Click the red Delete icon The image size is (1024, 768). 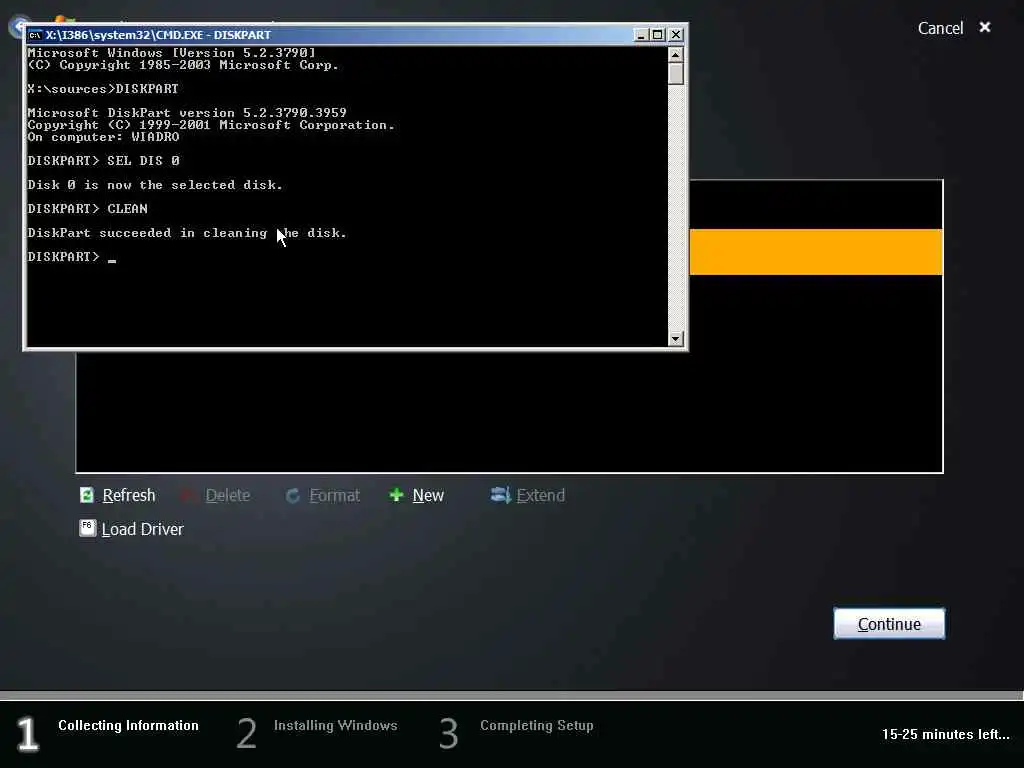point(189,496)
